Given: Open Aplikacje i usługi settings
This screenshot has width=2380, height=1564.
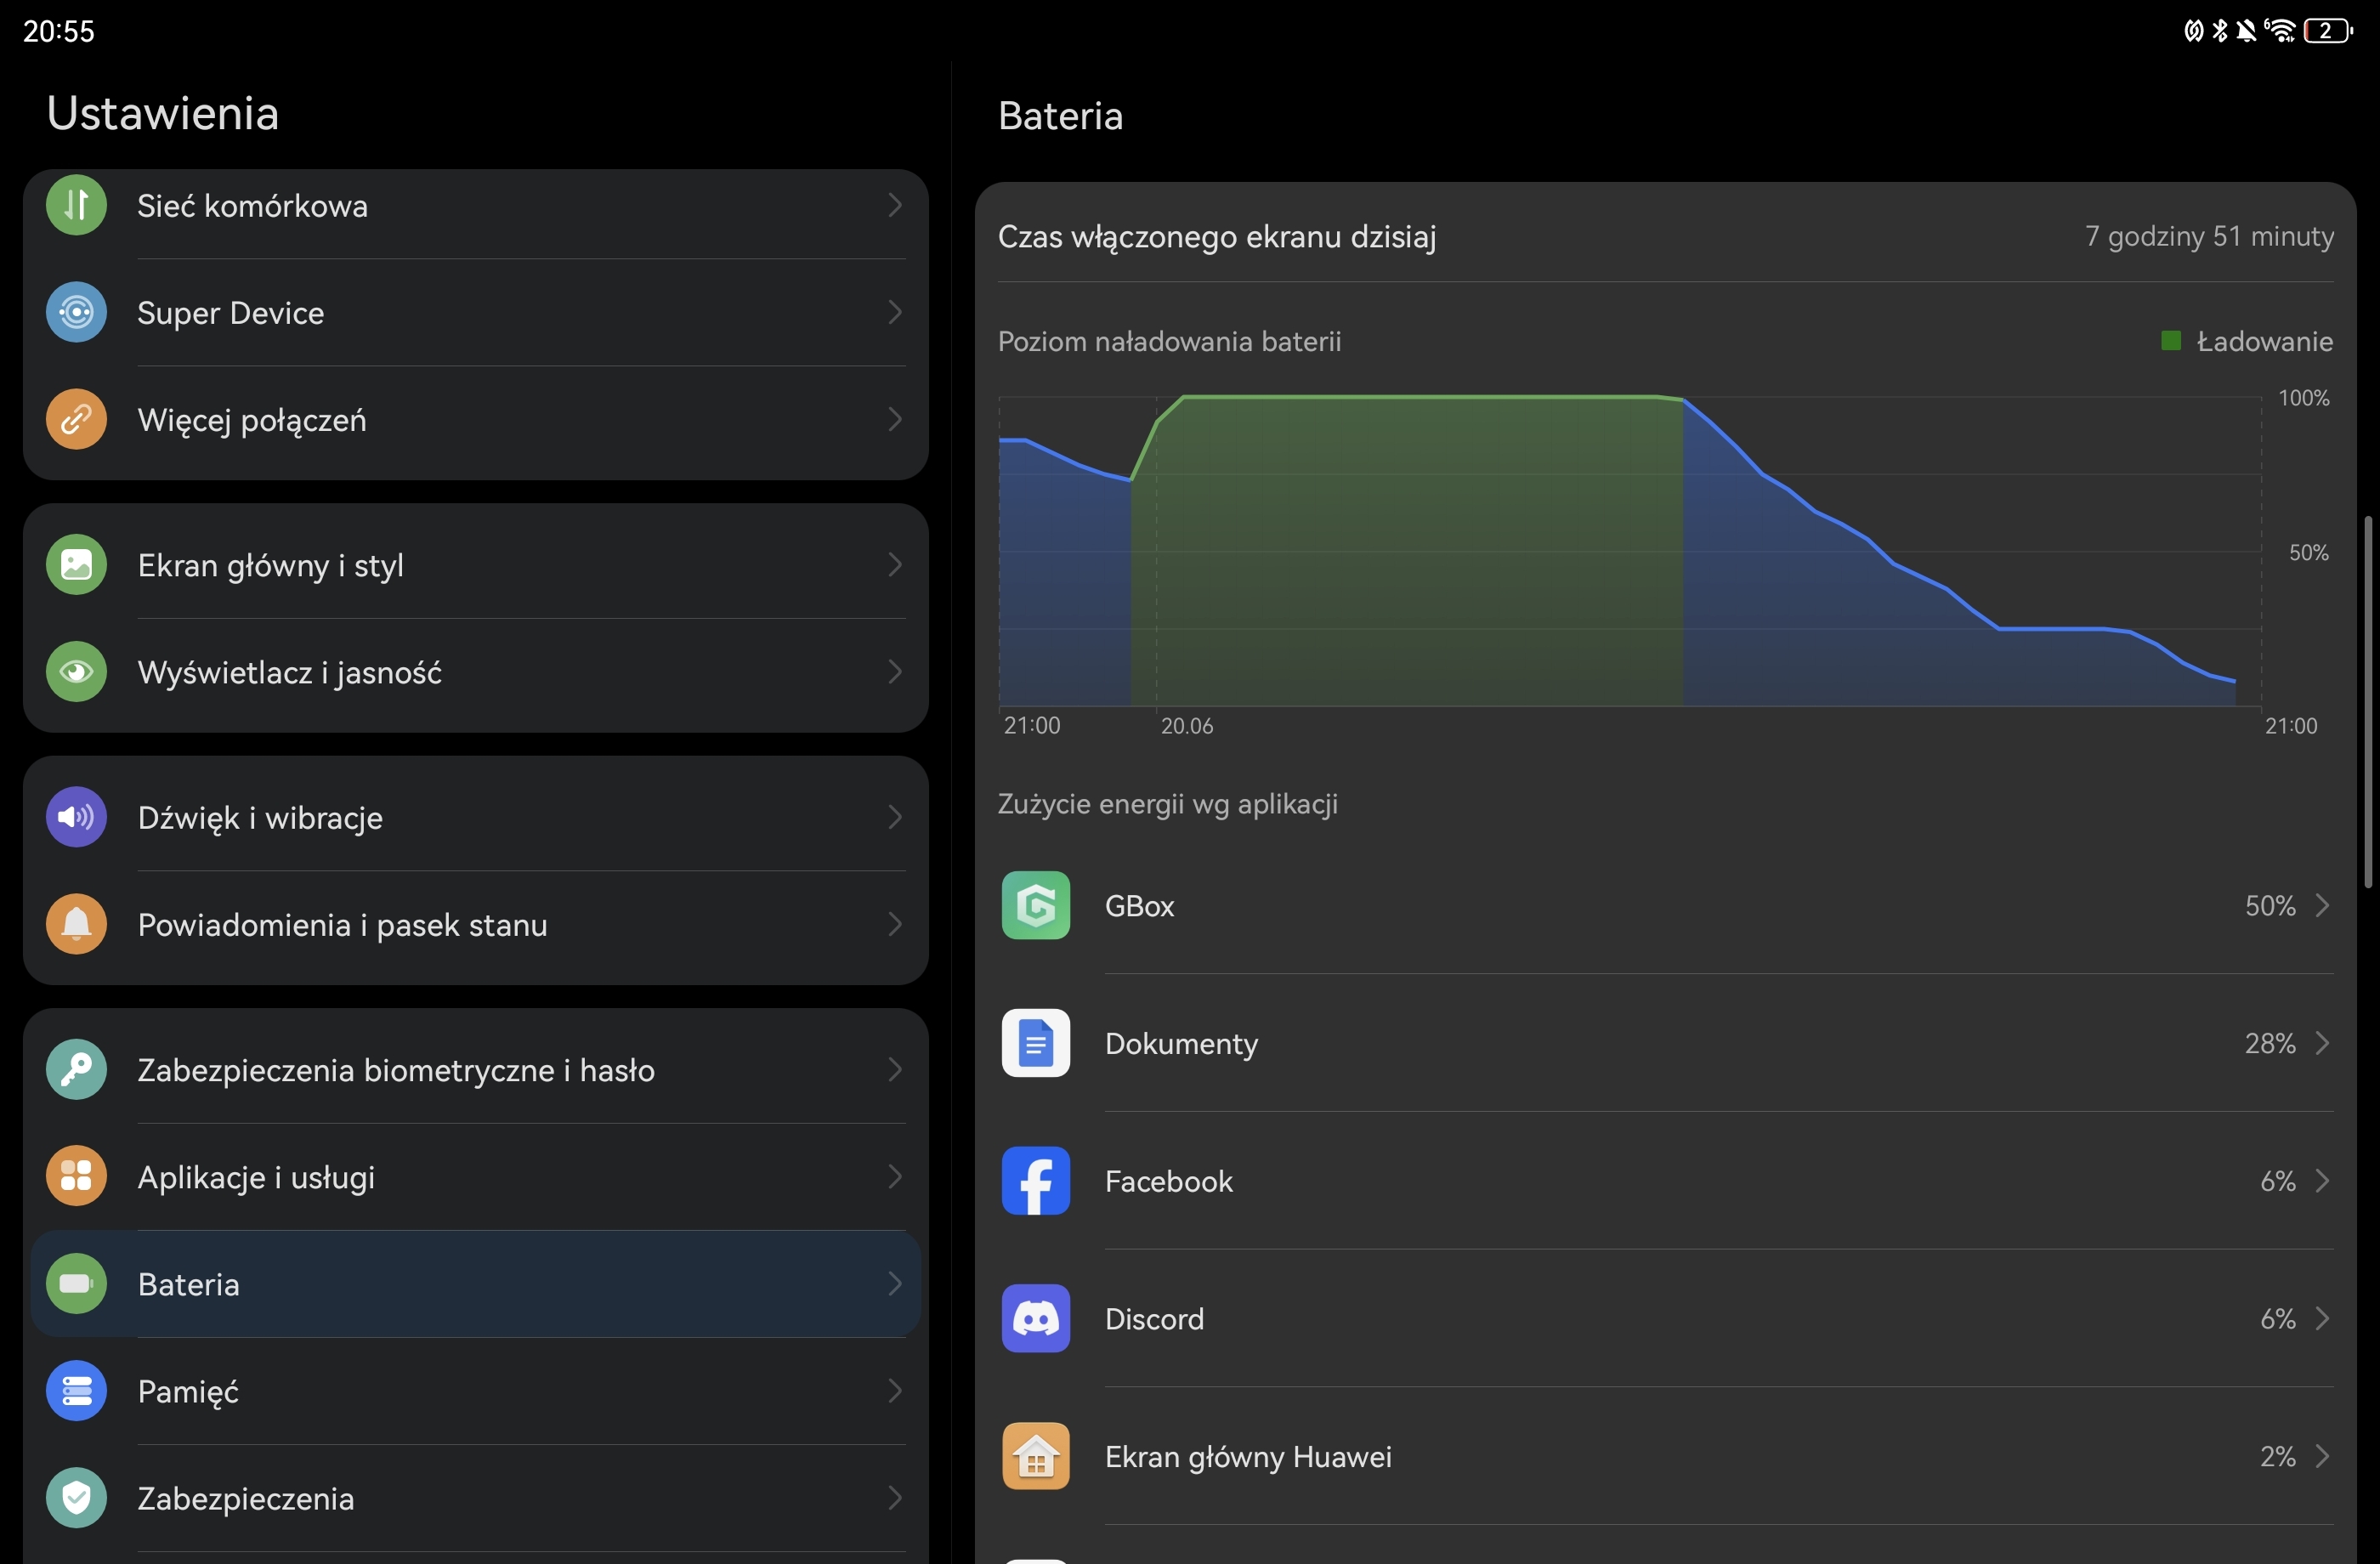Looking at the screenshot, I should pyautogui.click(x=476, y=1176).
